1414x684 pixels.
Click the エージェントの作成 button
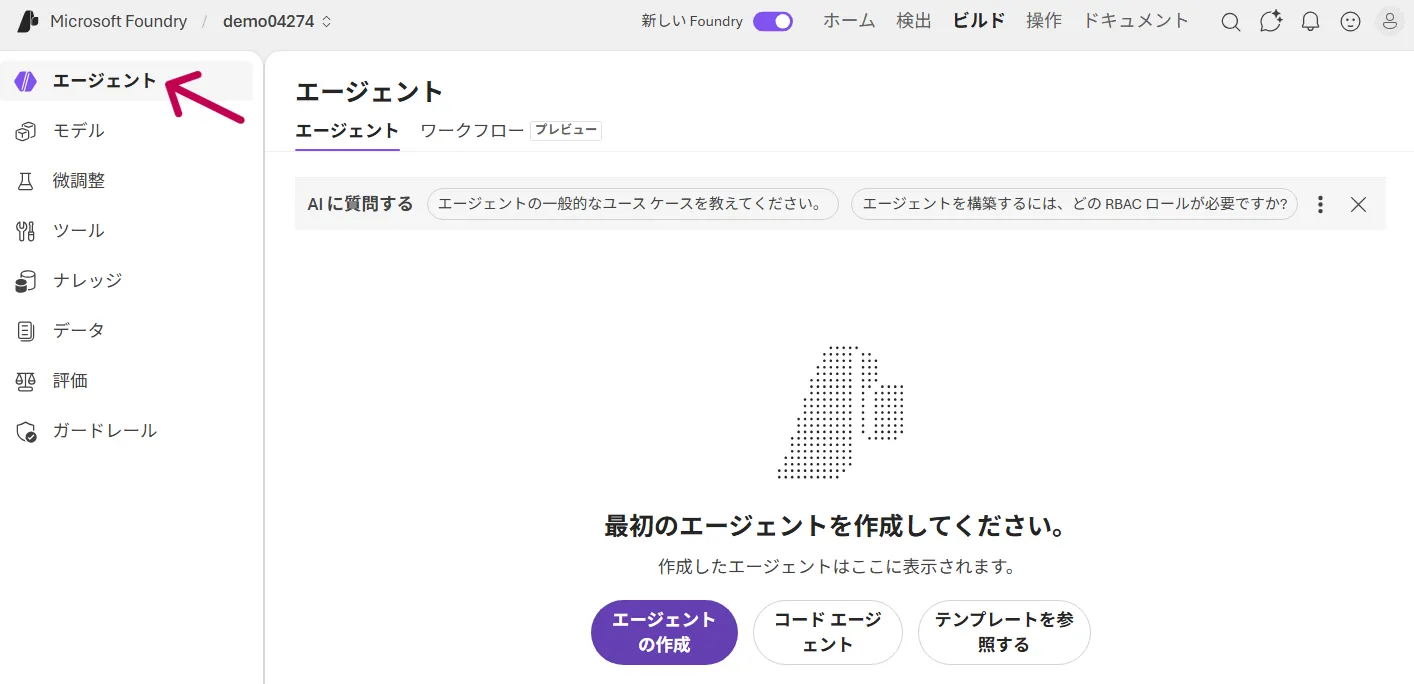point(664,632)
